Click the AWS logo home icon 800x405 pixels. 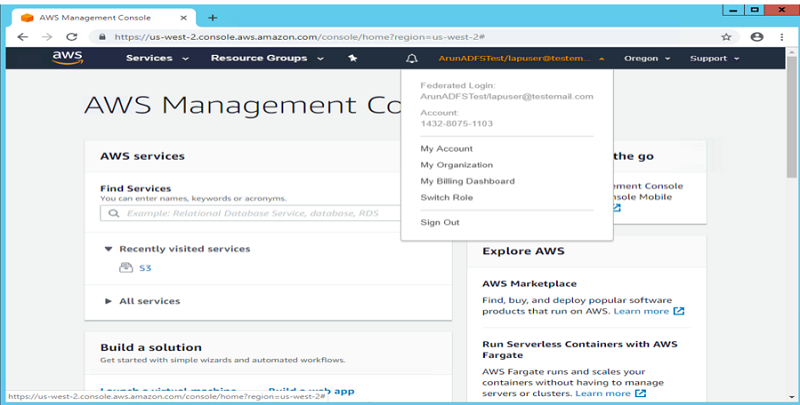click(x=67, y=58)
